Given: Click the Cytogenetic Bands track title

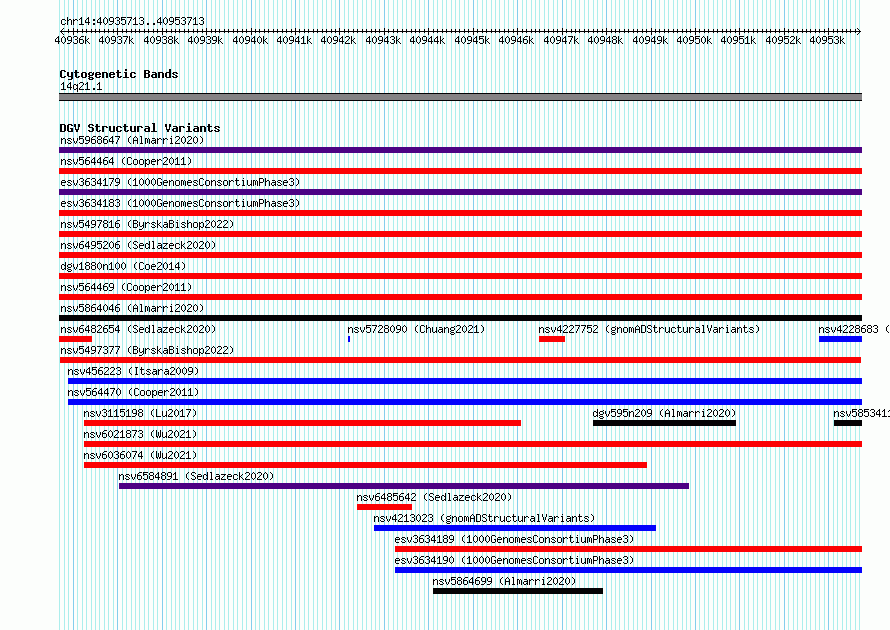Looking at the screenshot, I should 119,74.
